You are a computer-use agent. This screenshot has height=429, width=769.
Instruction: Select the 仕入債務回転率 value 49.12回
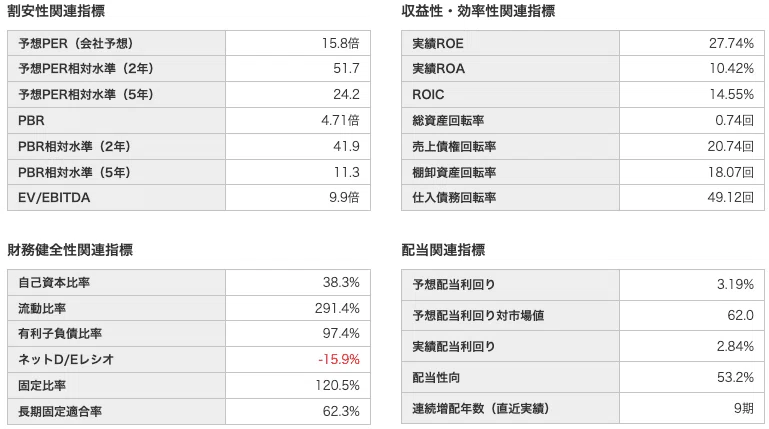[730, 198]
